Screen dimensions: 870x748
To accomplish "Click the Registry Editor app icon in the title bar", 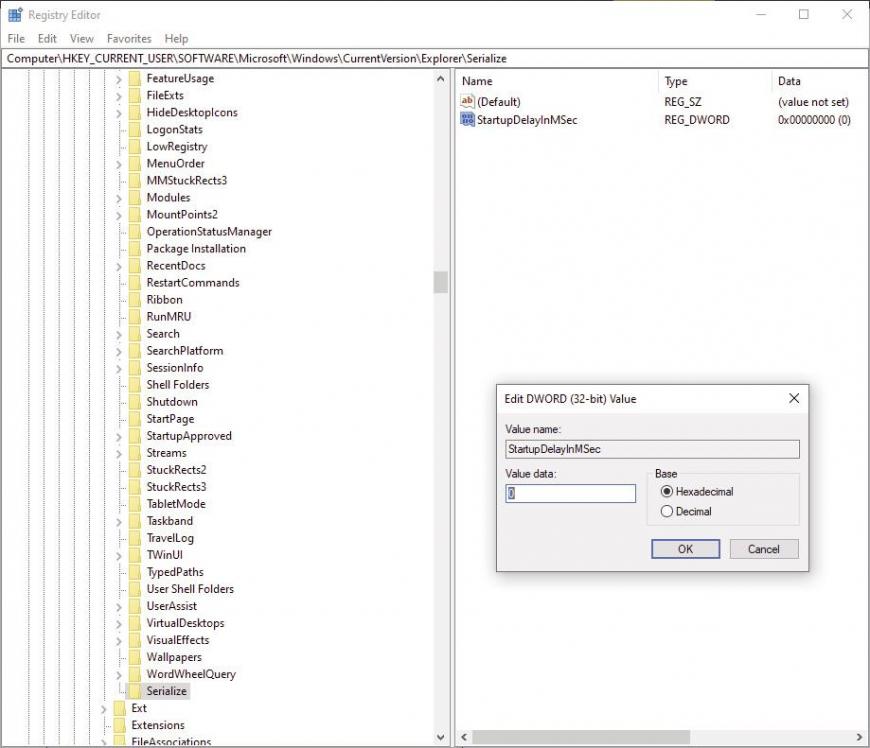I will pos(15,14).
